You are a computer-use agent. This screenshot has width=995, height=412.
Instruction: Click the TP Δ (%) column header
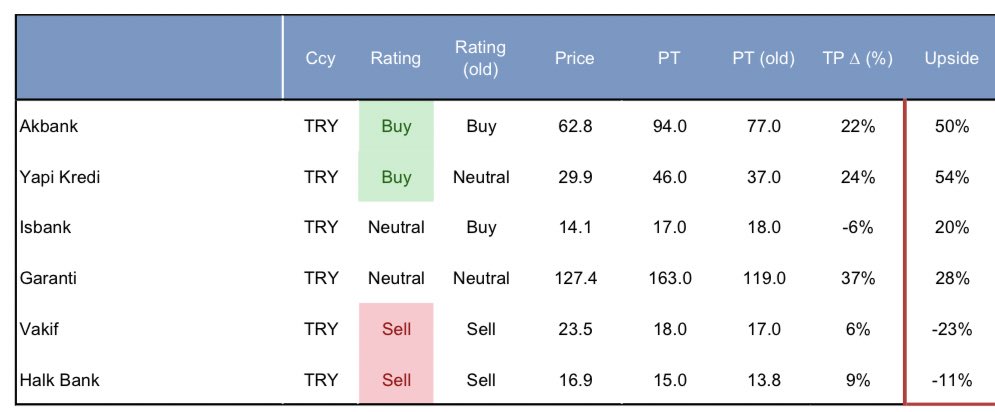(x=857, y=59)
